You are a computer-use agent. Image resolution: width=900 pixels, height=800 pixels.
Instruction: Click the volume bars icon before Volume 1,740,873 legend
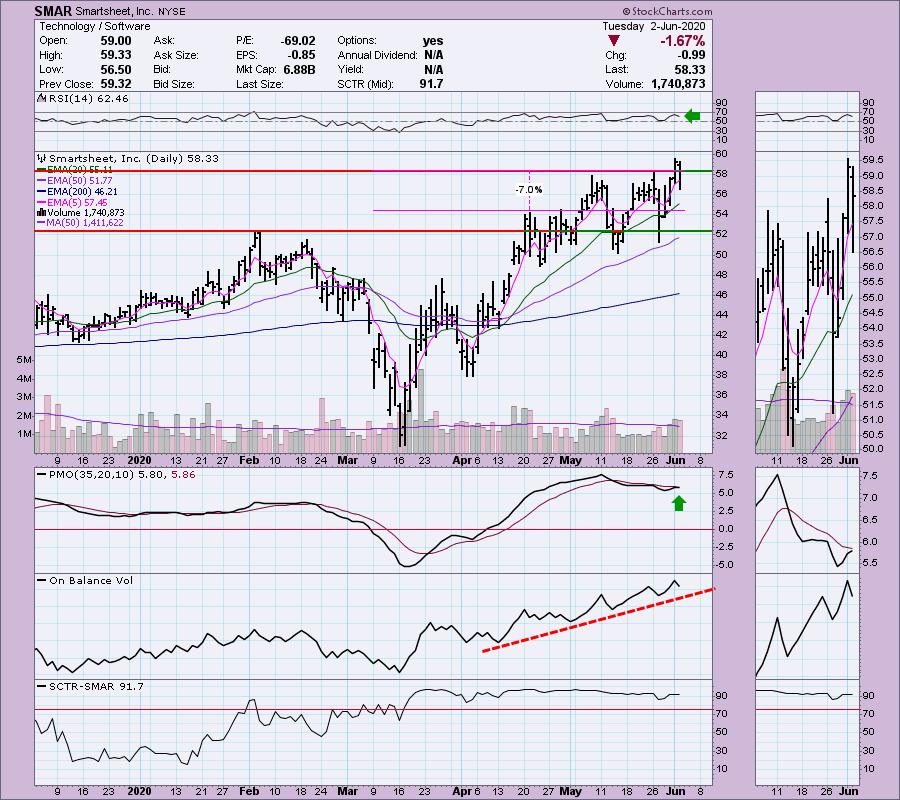tap(41, 212)
